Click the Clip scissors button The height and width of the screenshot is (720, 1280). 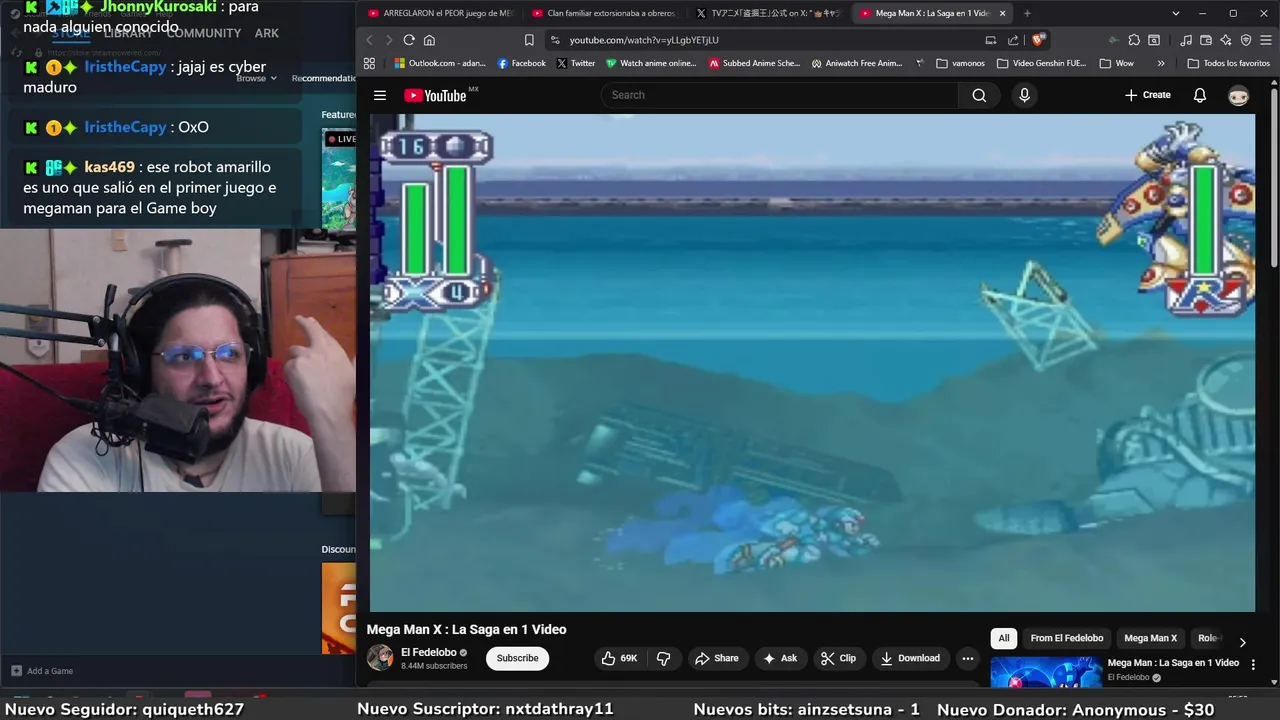click(x=838, y=658)
